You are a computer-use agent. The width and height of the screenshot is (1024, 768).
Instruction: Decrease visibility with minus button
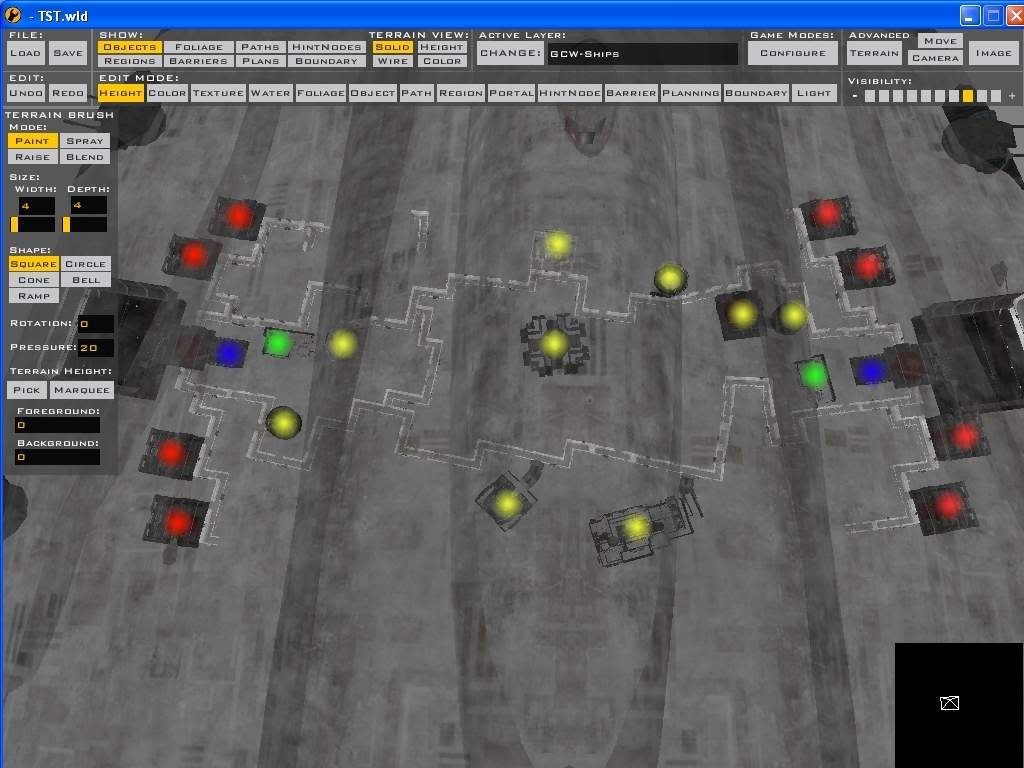855,96
